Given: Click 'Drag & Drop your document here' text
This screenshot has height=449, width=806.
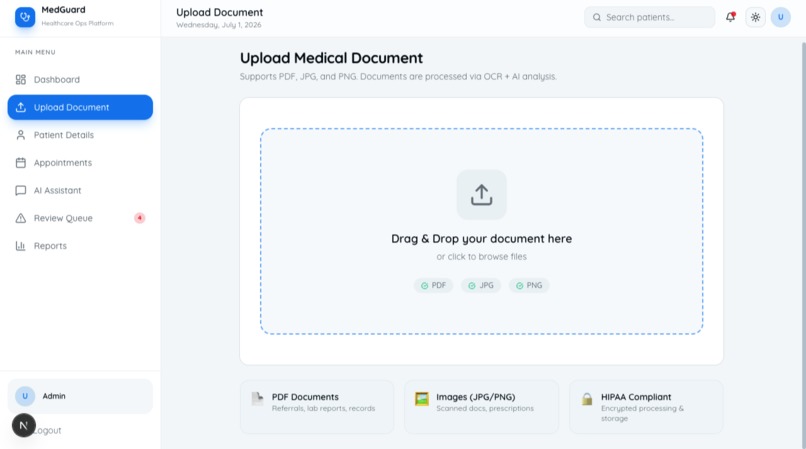Looking at the screenshot, I should pos(482,239).
